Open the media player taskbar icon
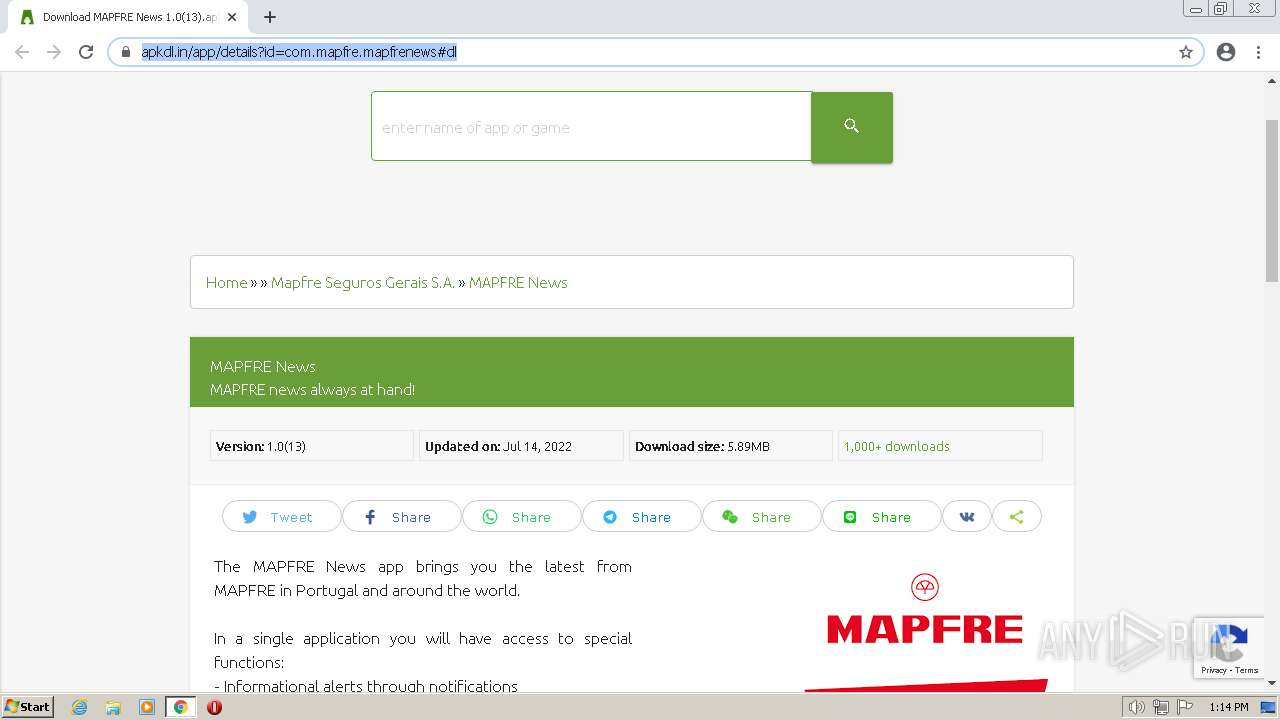 [x=147, y=707]
